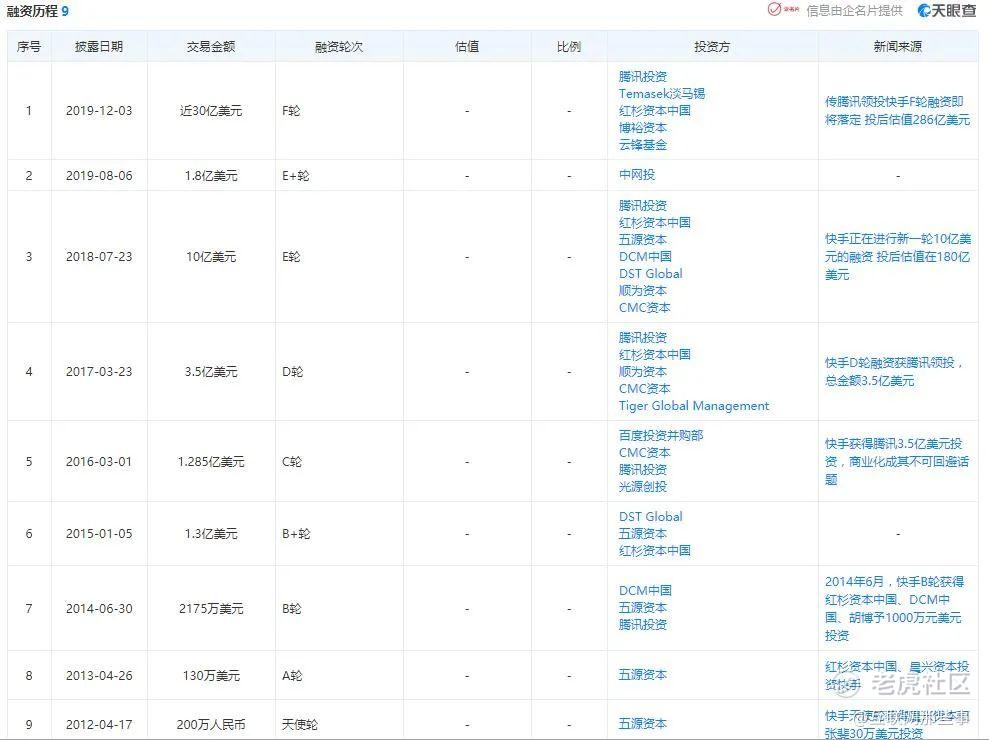Open news link about 快手F轮融资 286亿美元
Image resolution: width=989 pixels, height=740 pixels.
coord(897,110)
